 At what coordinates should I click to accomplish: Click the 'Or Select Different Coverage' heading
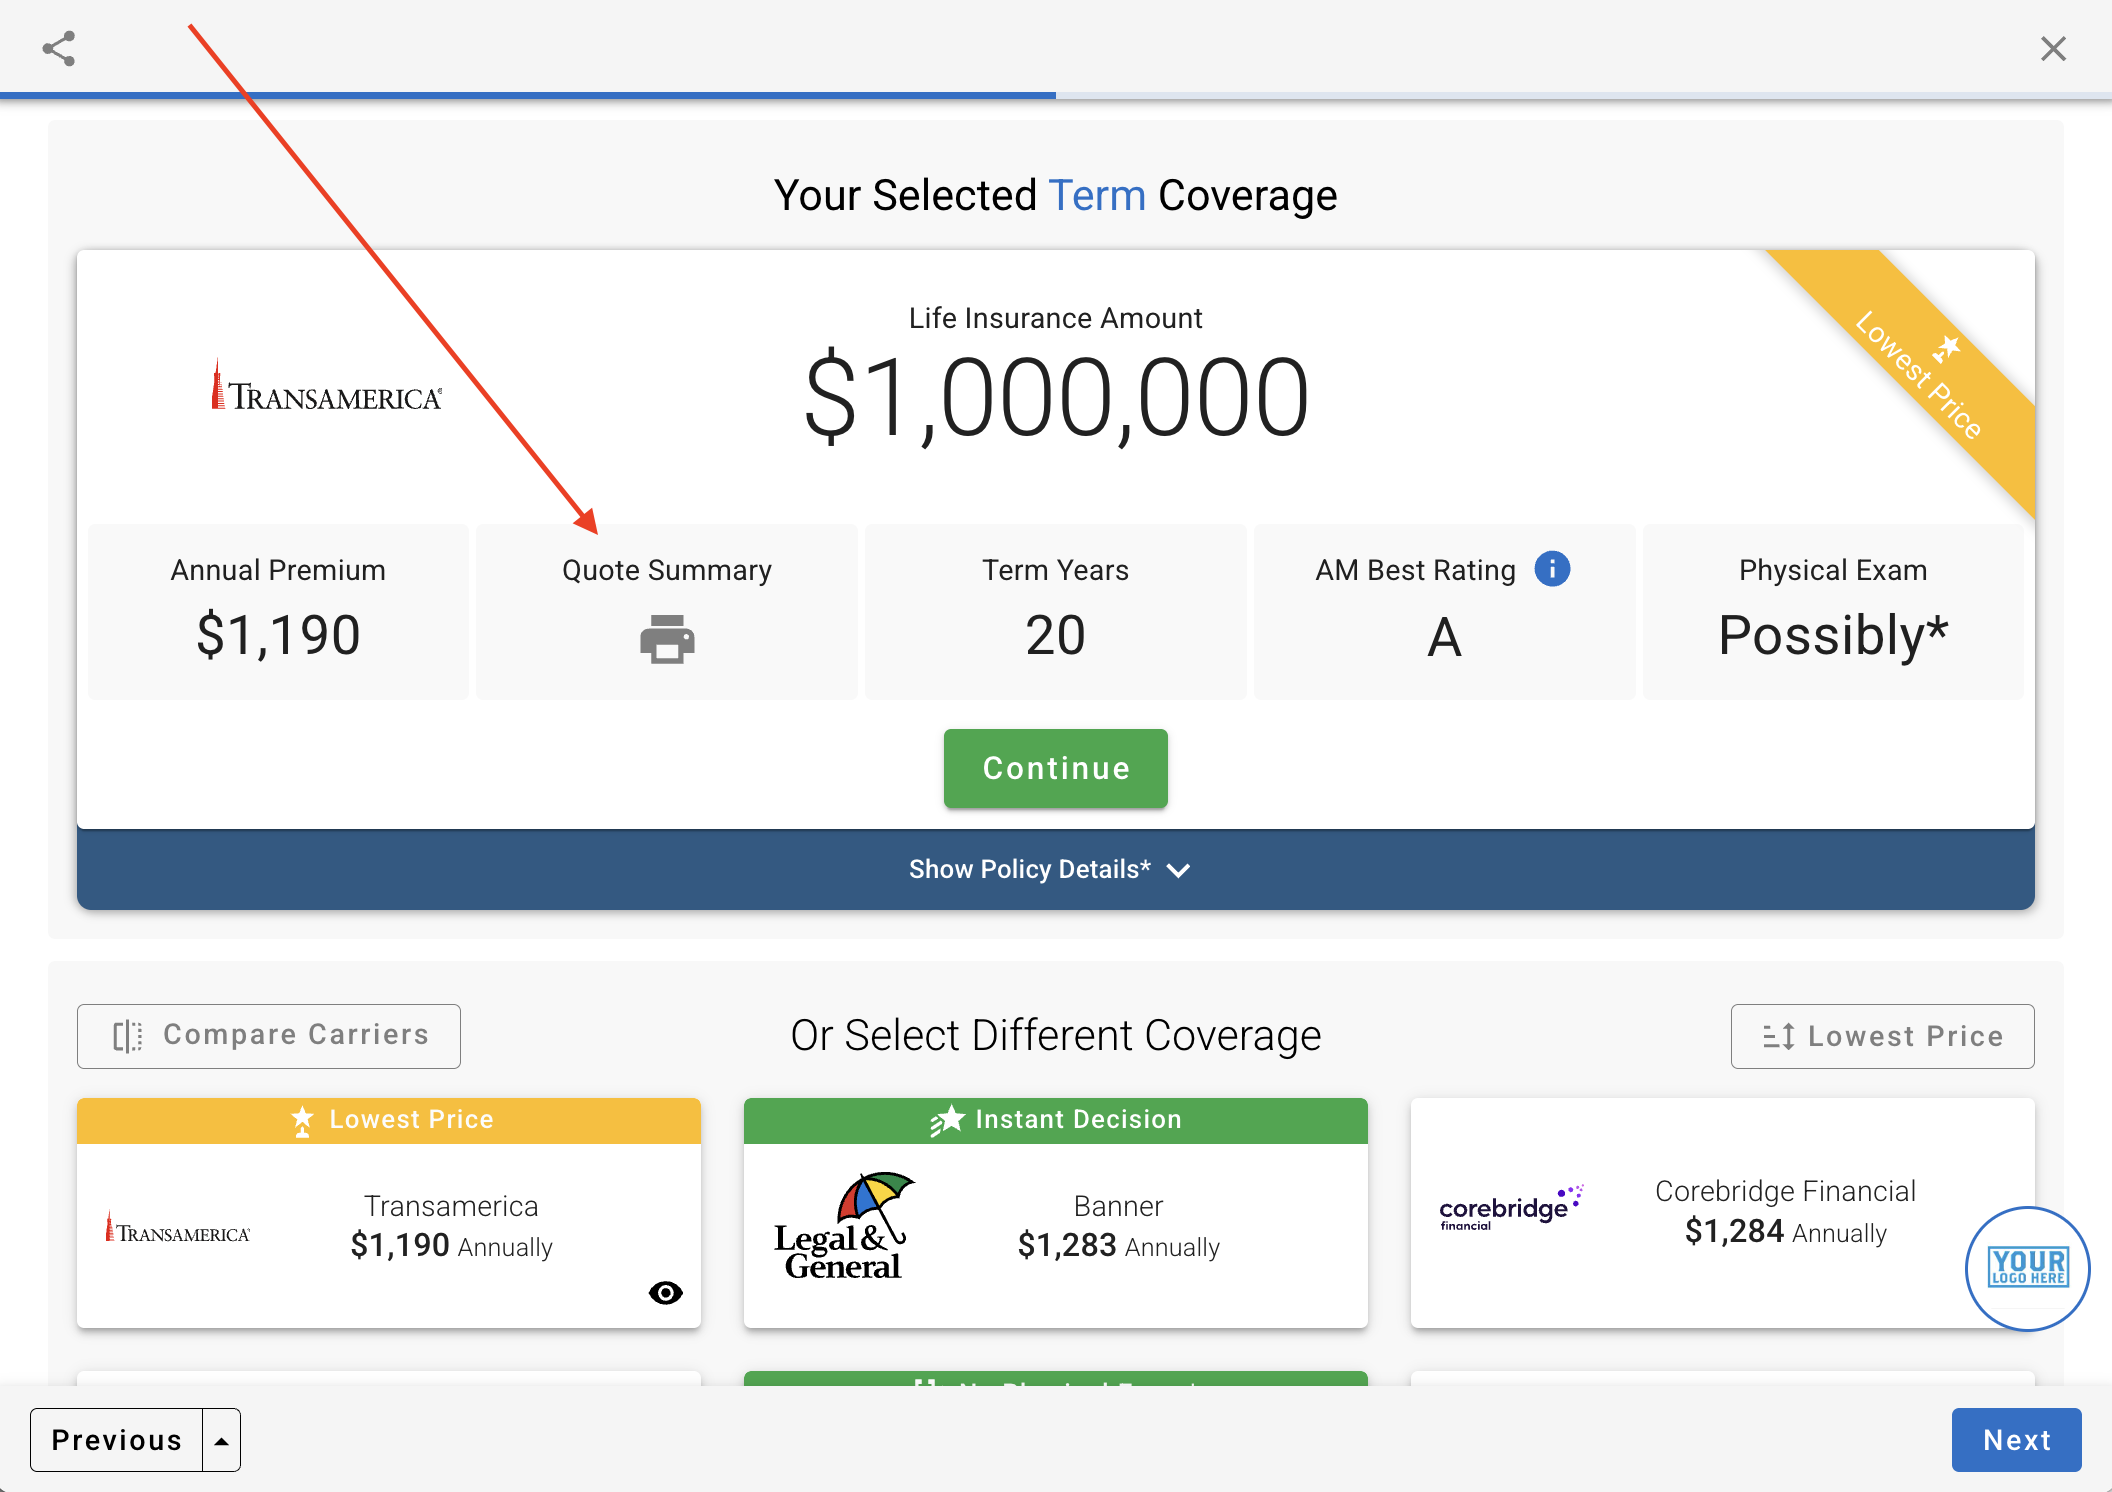click(x=1055, y=1035)
